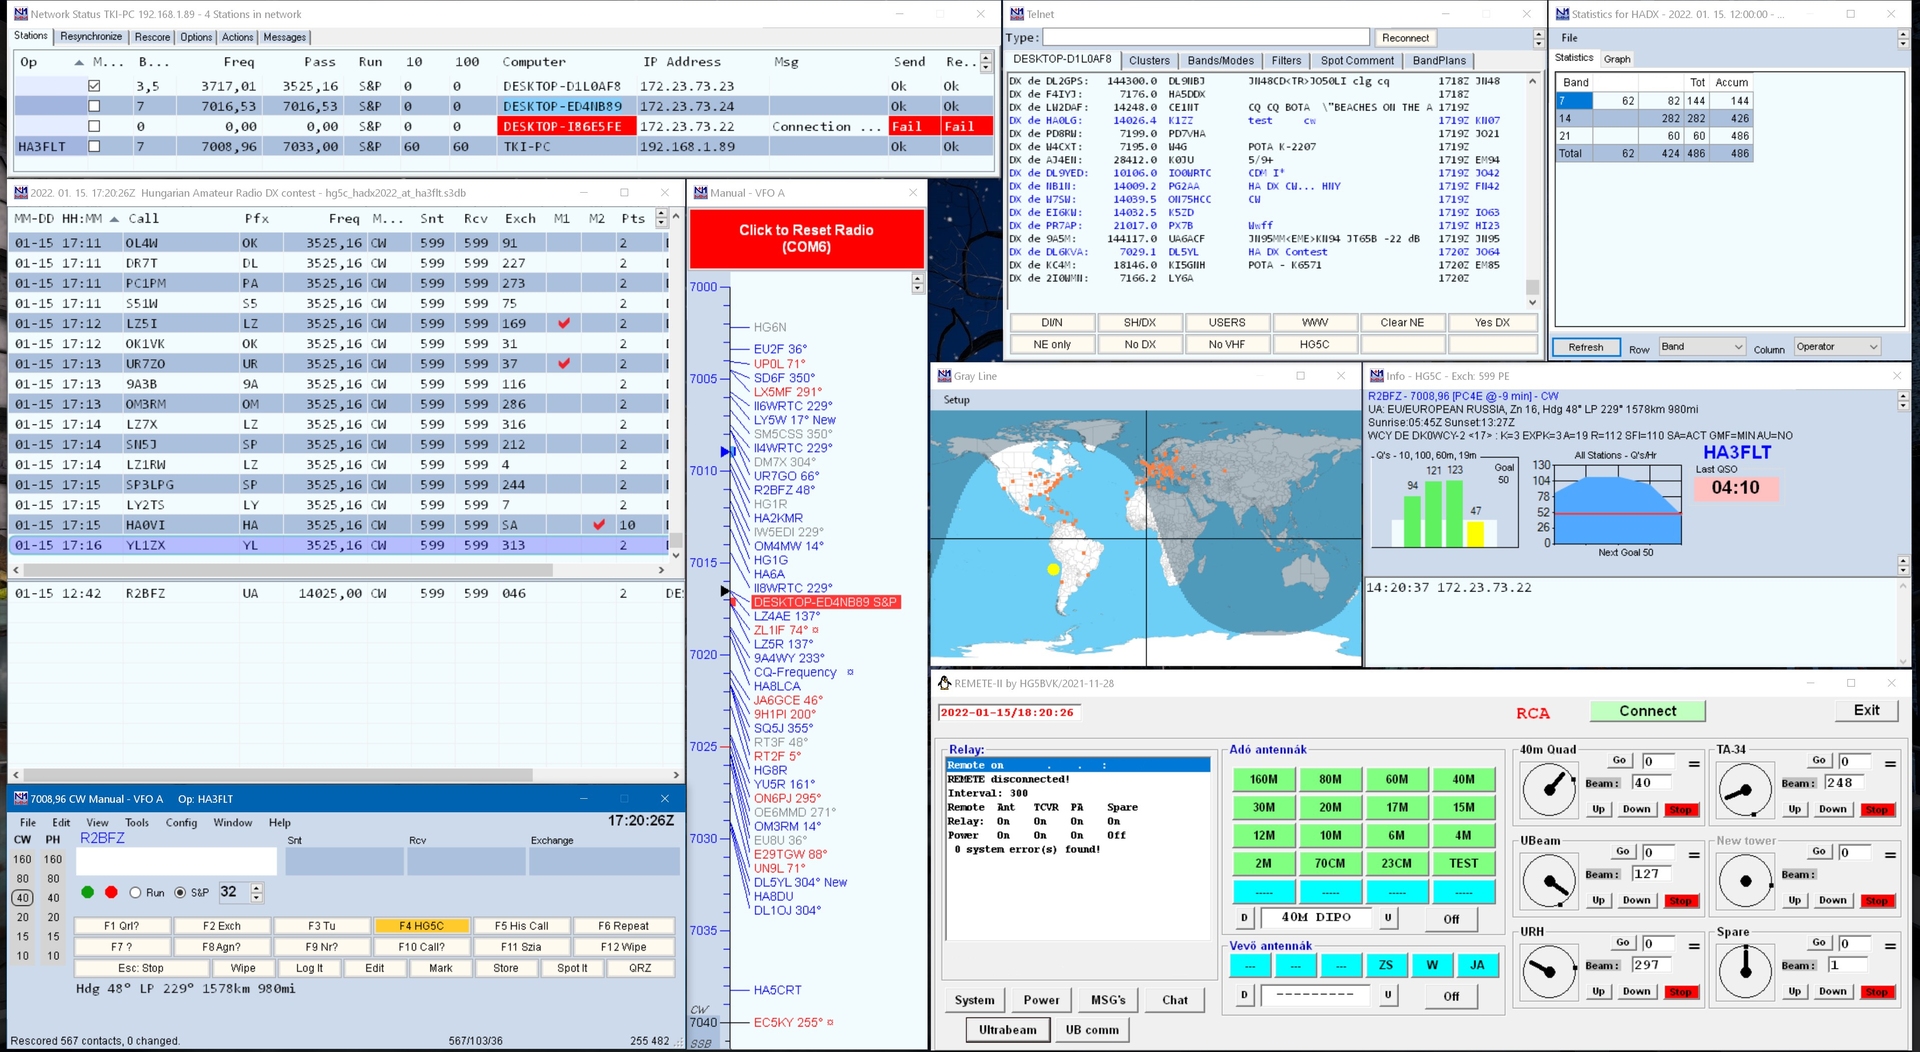1920x1052 pixels.
Task: Click the log window horizontal scrollbar
Action: click(288, 570)
